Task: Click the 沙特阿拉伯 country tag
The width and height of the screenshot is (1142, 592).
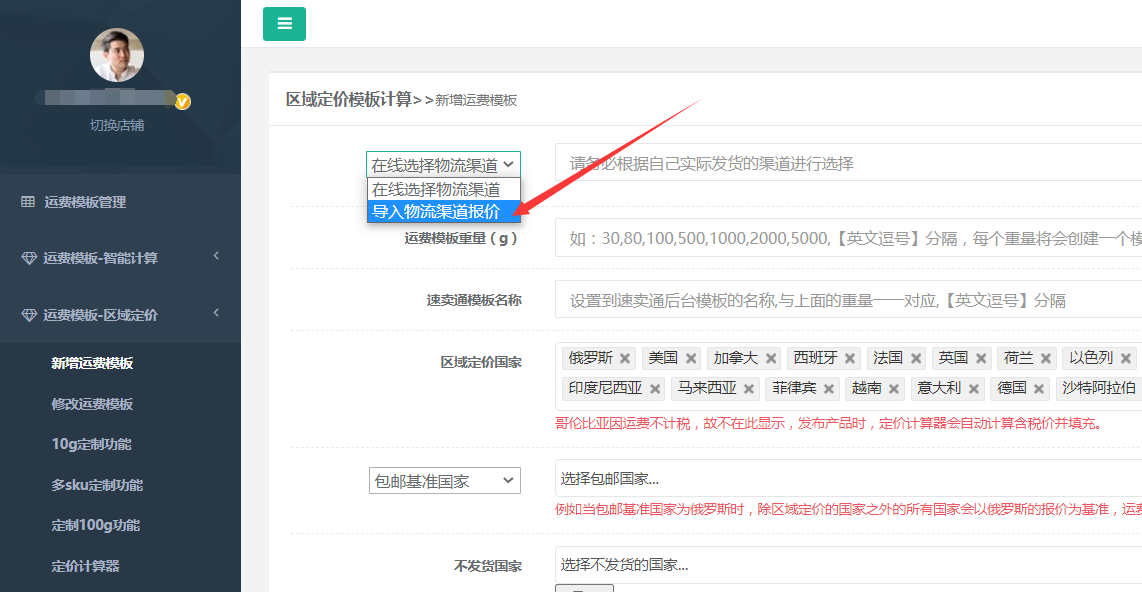Action: click(1098, 388)
